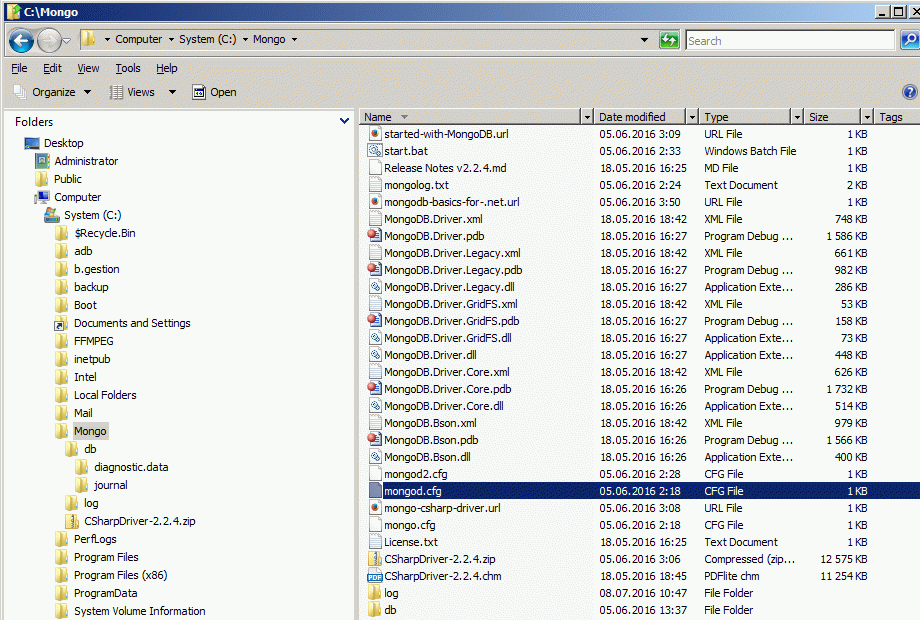
Task: Select the start.bat batch file icon
Action: (375, 151)
